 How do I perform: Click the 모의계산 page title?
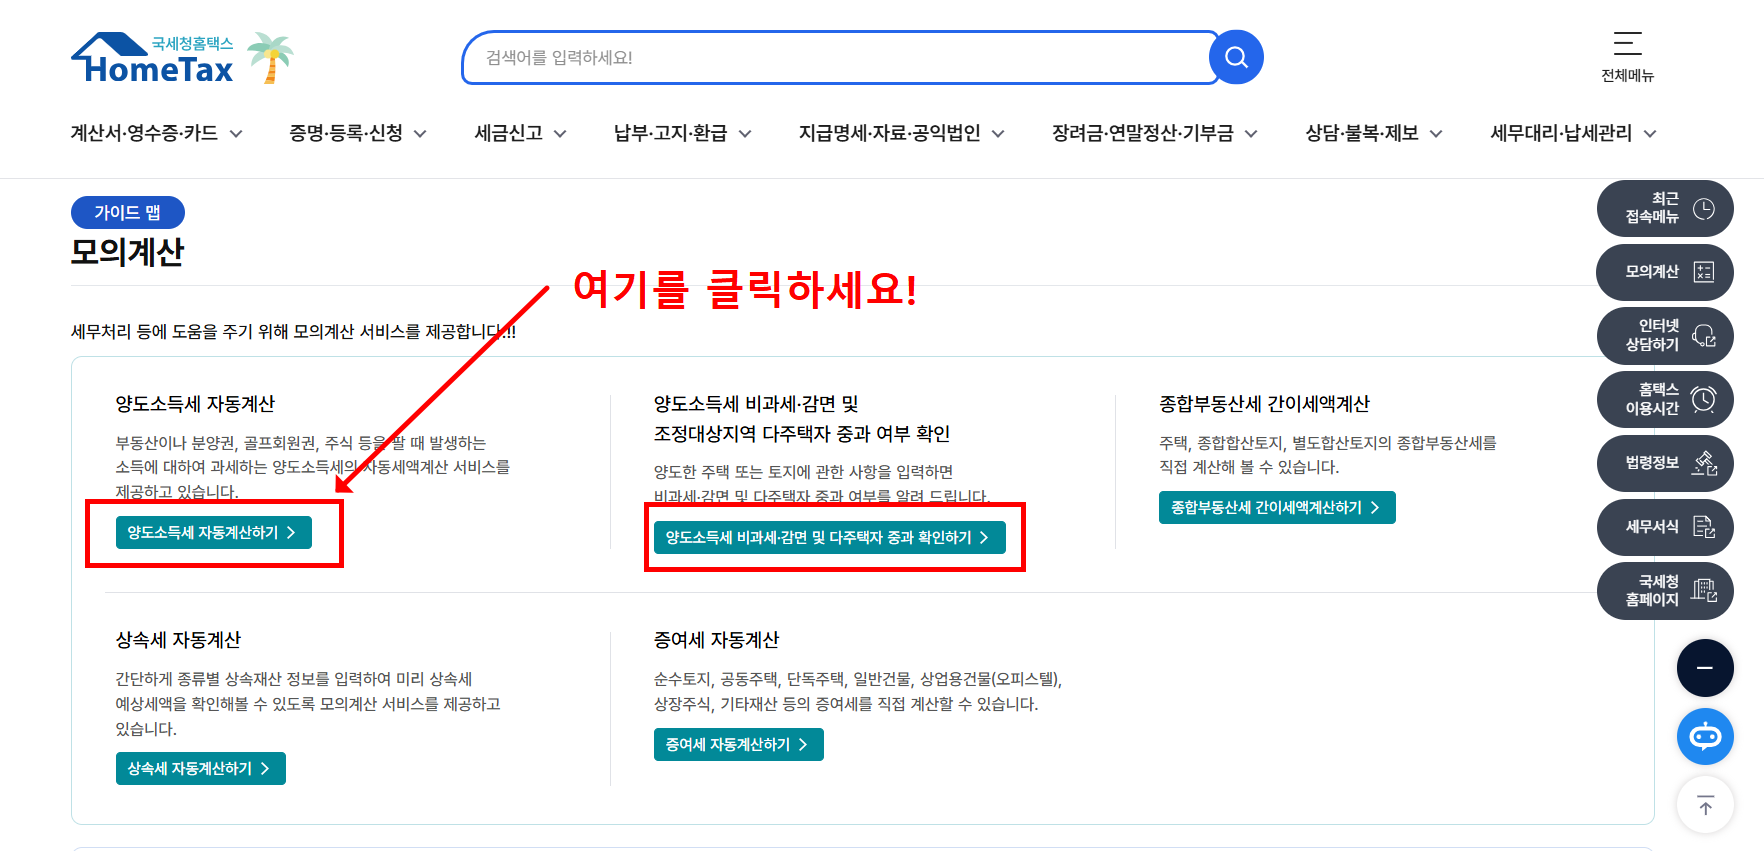(127, 252)
